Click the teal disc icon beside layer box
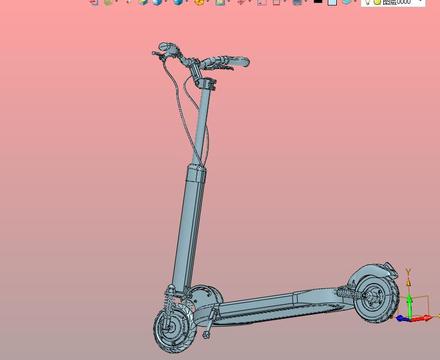 (x=347, y=2)
